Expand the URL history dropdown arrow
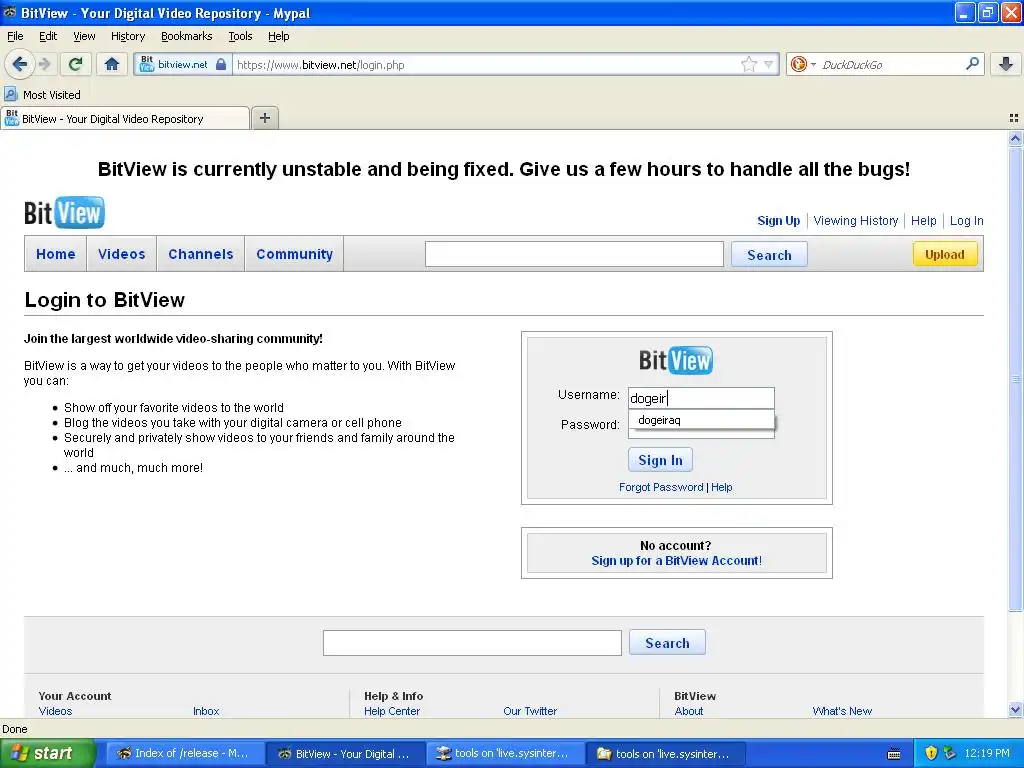The height and width of the screenshot is (768, 1024). click(x=769, y=65)
